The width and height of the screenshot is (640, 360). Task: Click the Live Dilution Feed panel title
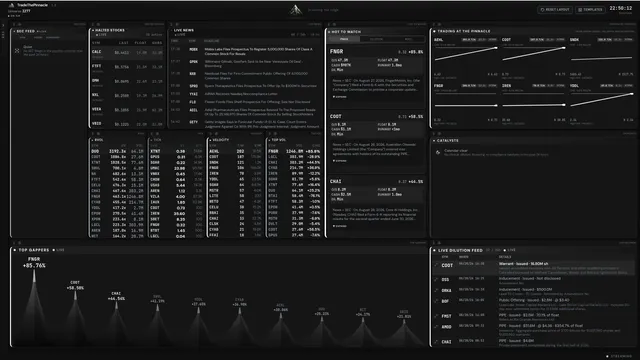click(460, 250)
